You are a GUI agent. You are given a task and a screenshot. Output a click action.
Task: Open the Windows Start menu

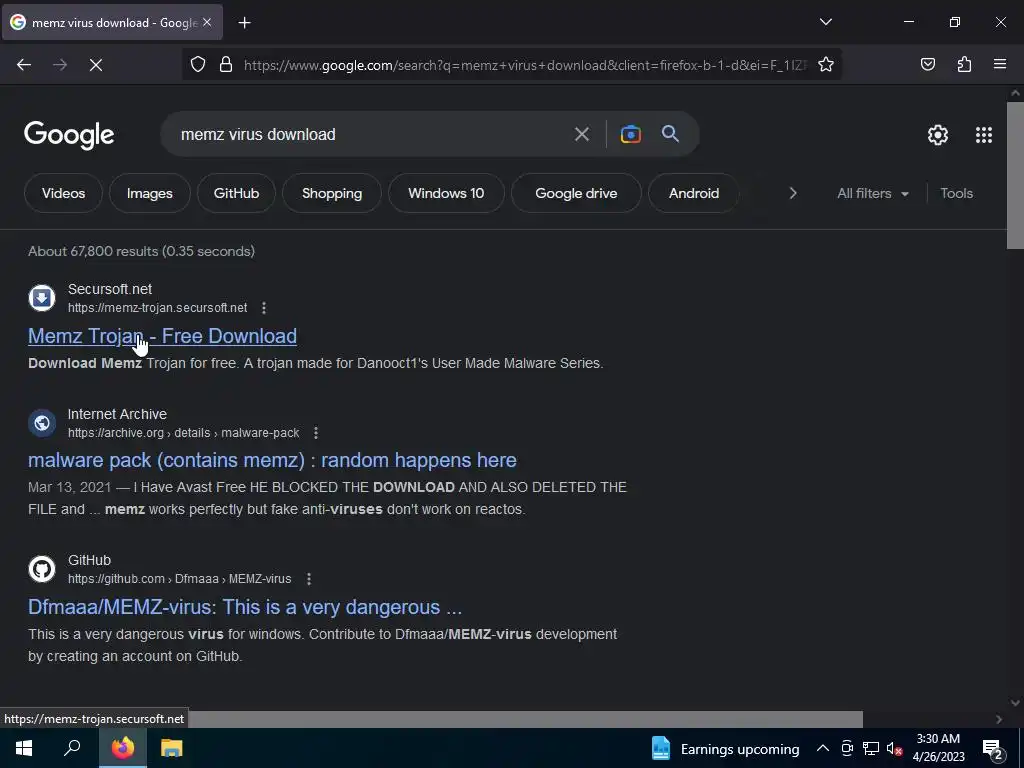tap(24, 748)
